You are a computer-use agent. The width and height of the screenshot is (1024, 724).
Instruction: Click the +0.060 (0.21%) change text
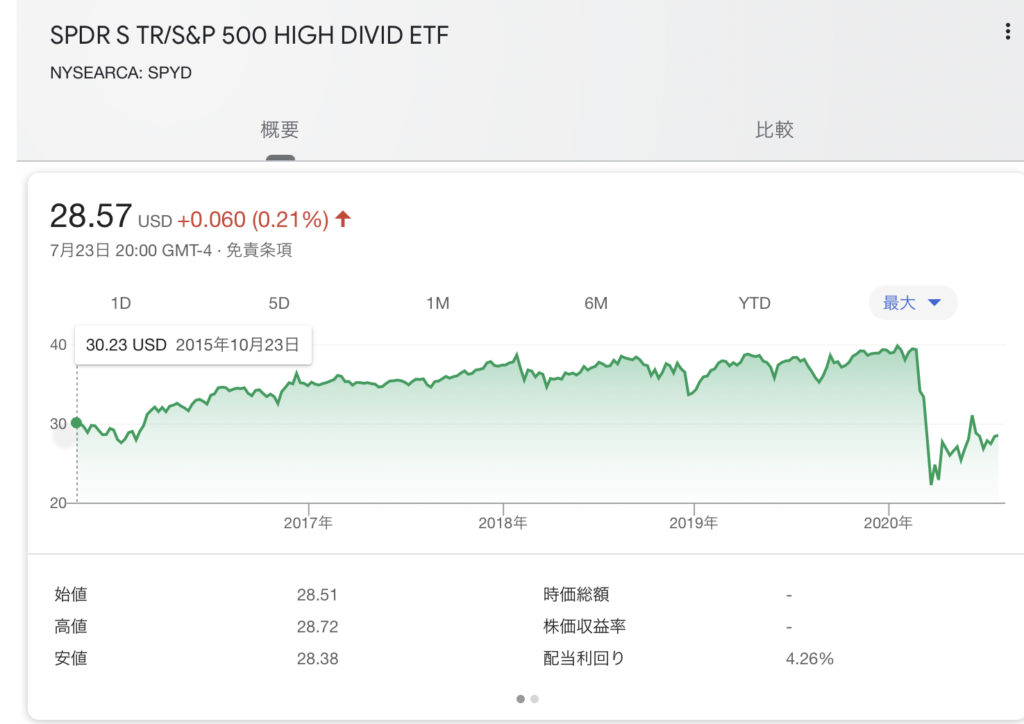pyautogui.click(x=253, y=219)
